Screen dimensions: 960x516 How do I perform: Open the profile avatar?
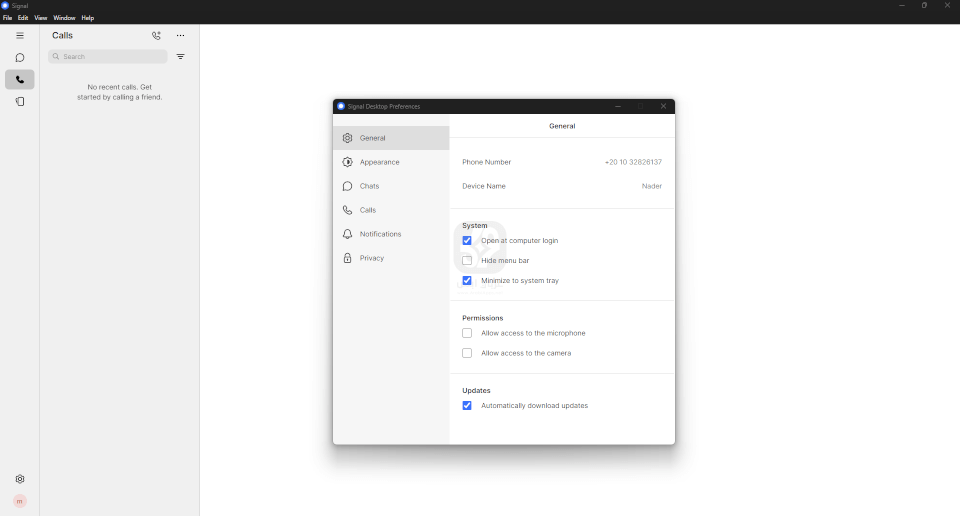[x=19, y=501]
